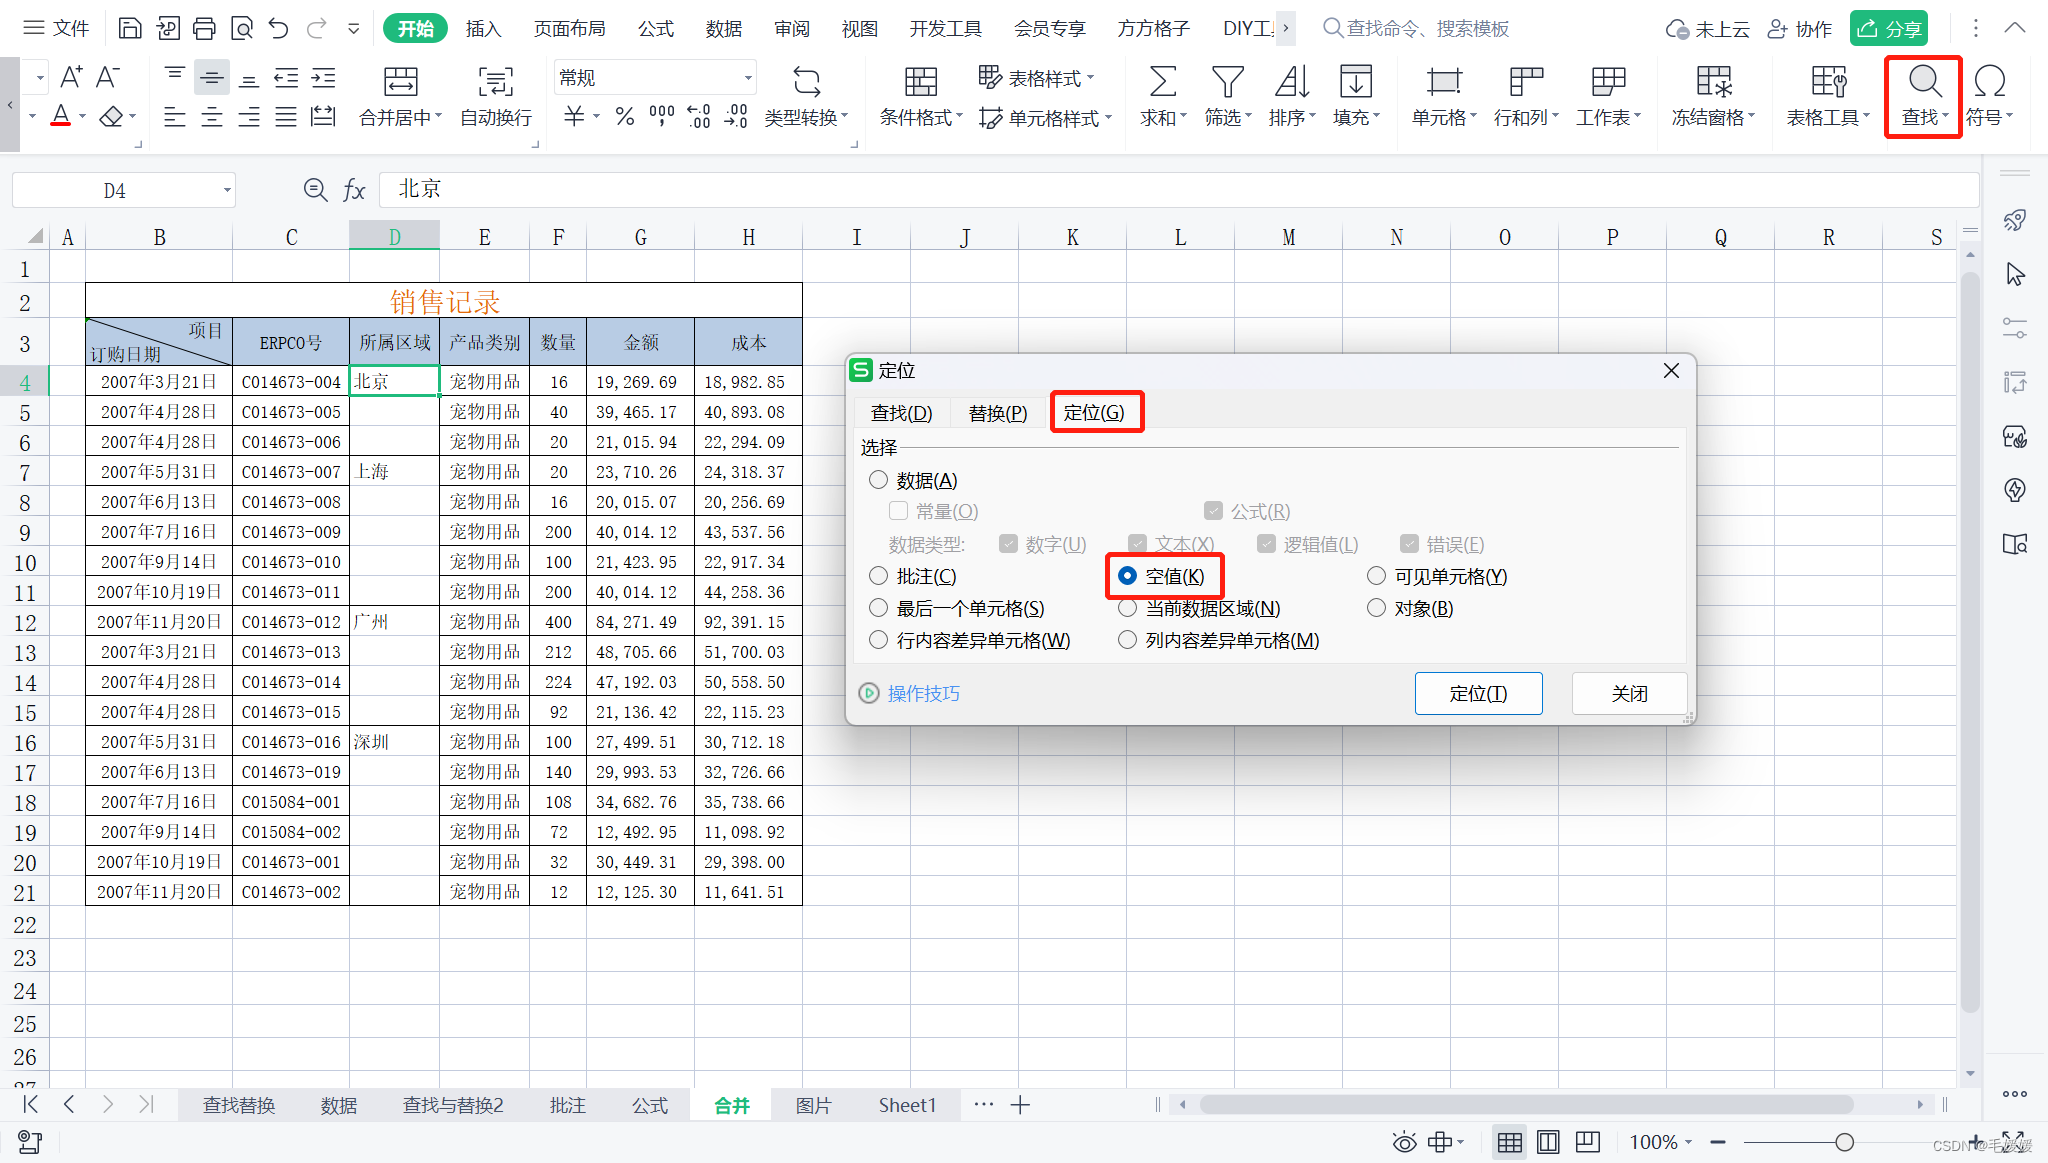
Task: Click the Wrap Text (自动换行) icon
Action: [495, 82]
